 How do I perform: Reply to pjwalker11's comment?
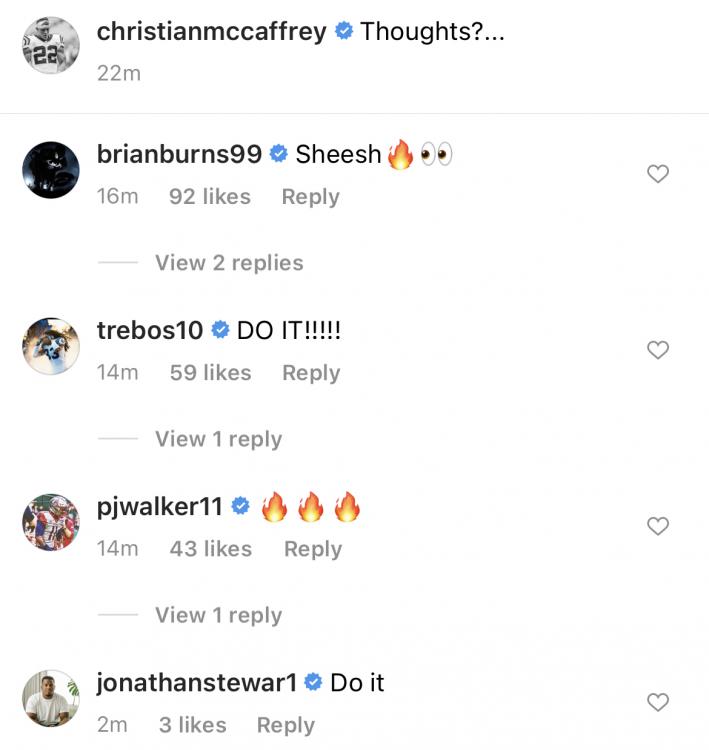coord(313,549)
